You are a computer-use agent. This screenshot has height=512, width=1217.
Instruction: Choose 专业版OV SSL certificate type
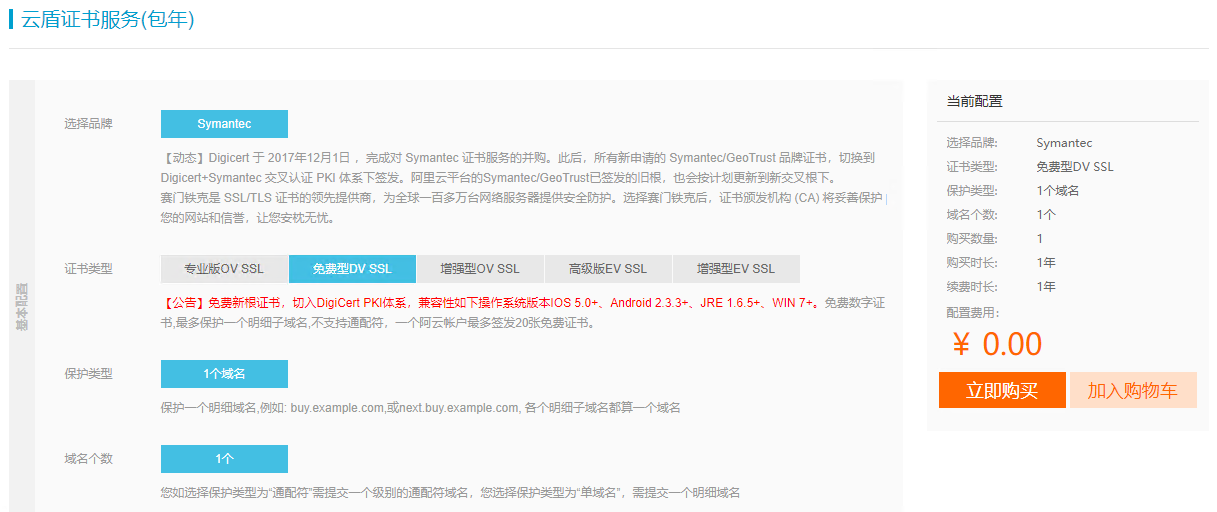[x=224, y=269]
